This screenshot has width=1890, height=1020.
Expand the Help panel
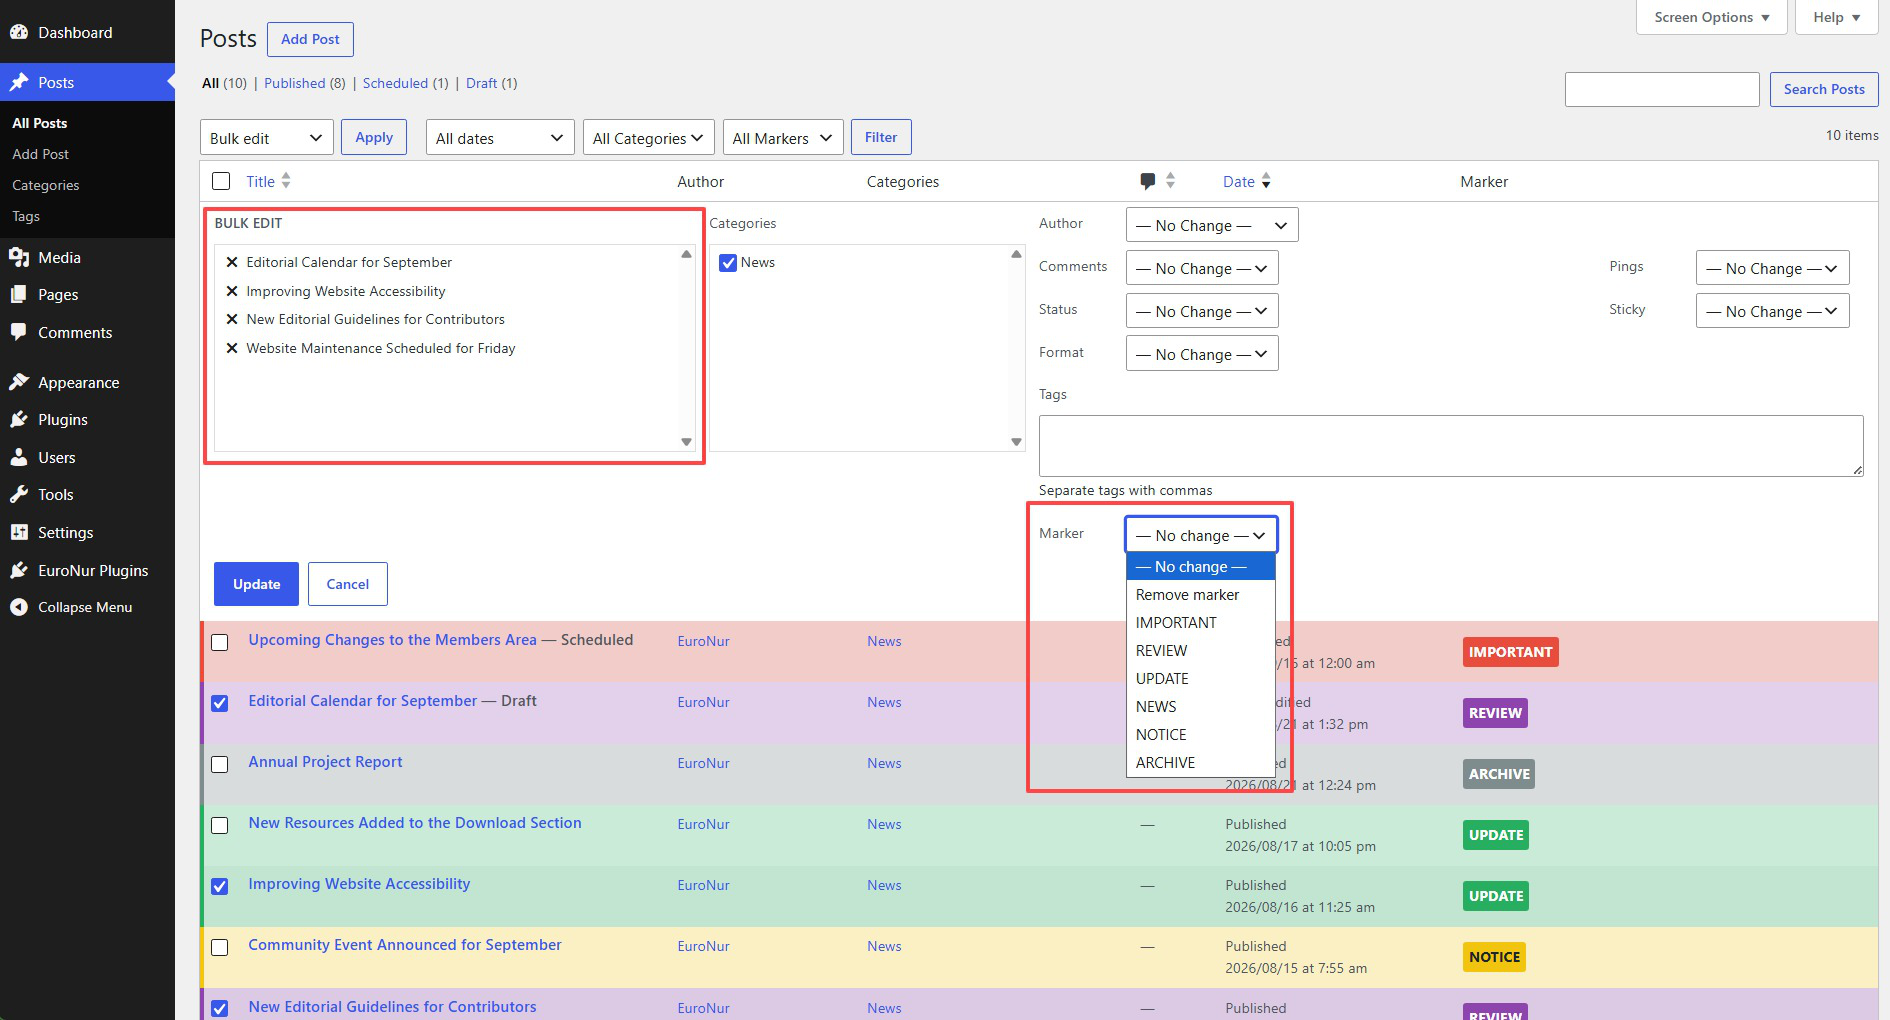(x=1837, y=17)
